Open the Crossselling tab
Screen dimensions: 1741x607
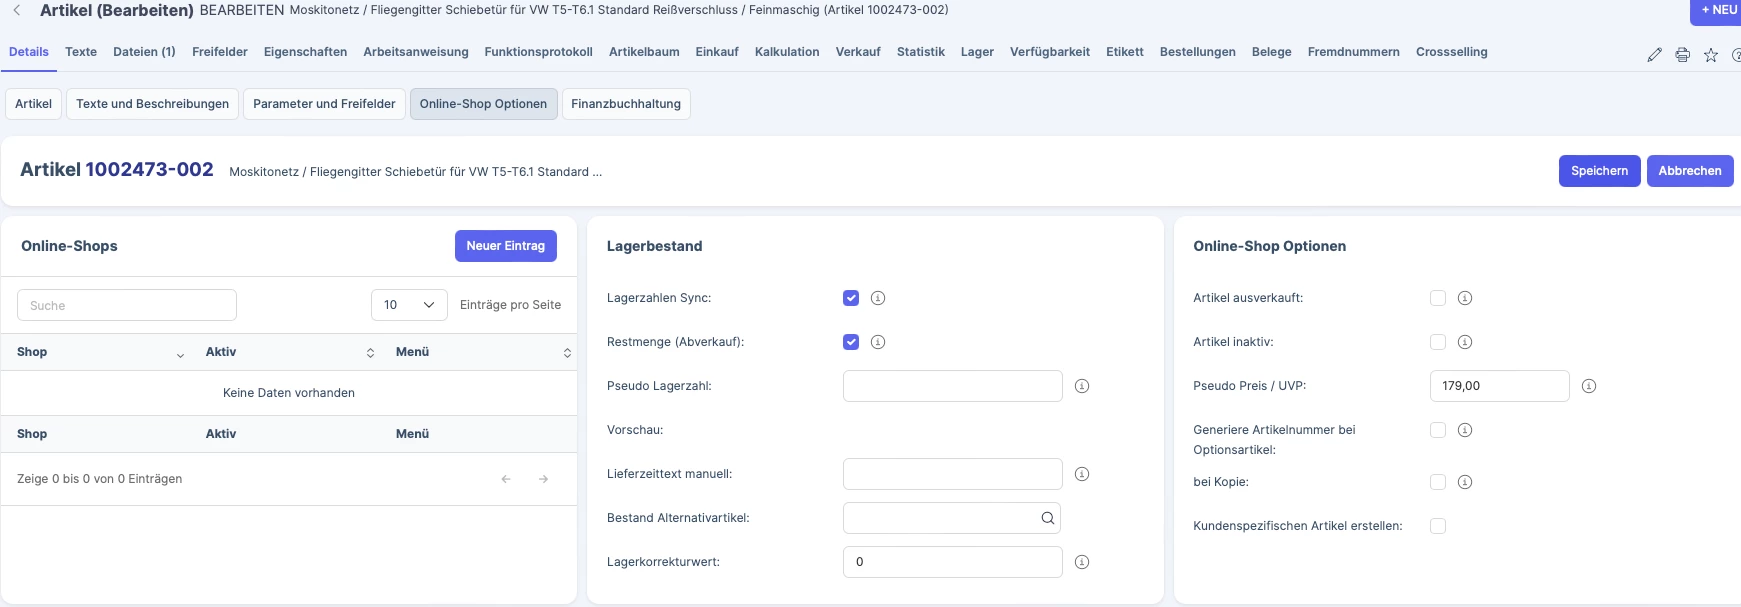[x=1451, y=52]
